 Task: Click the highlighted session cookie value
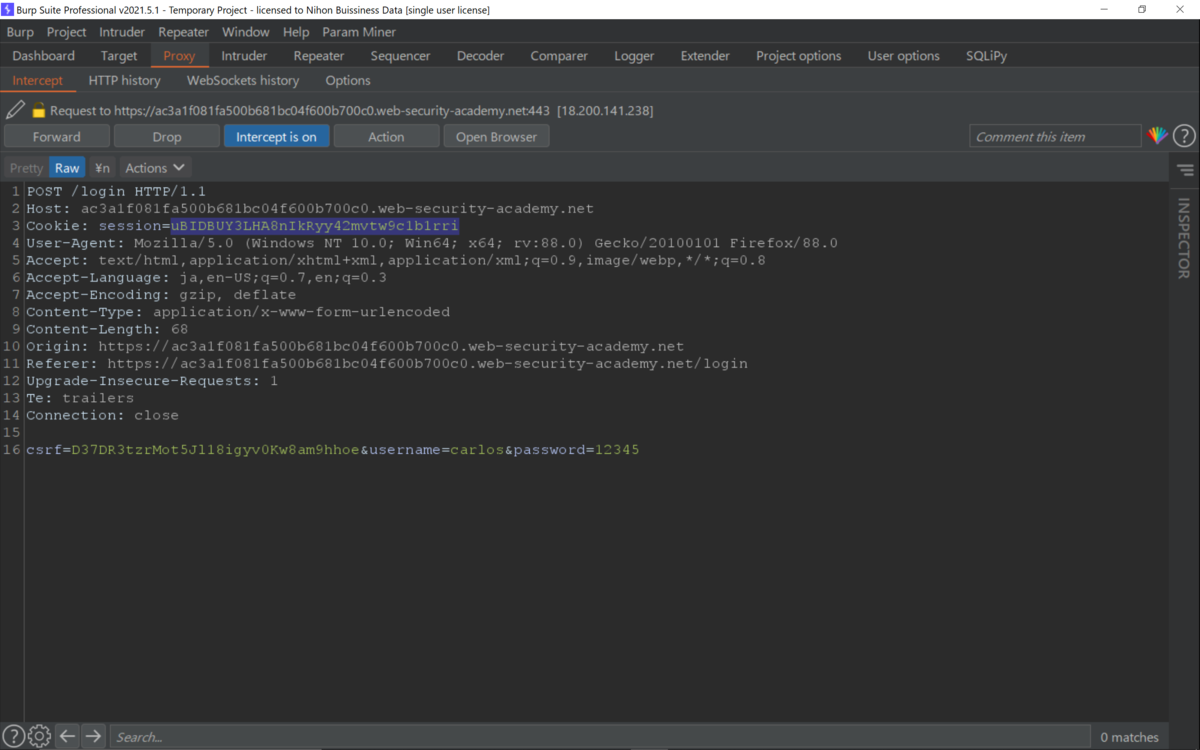[x=314, y=226]
